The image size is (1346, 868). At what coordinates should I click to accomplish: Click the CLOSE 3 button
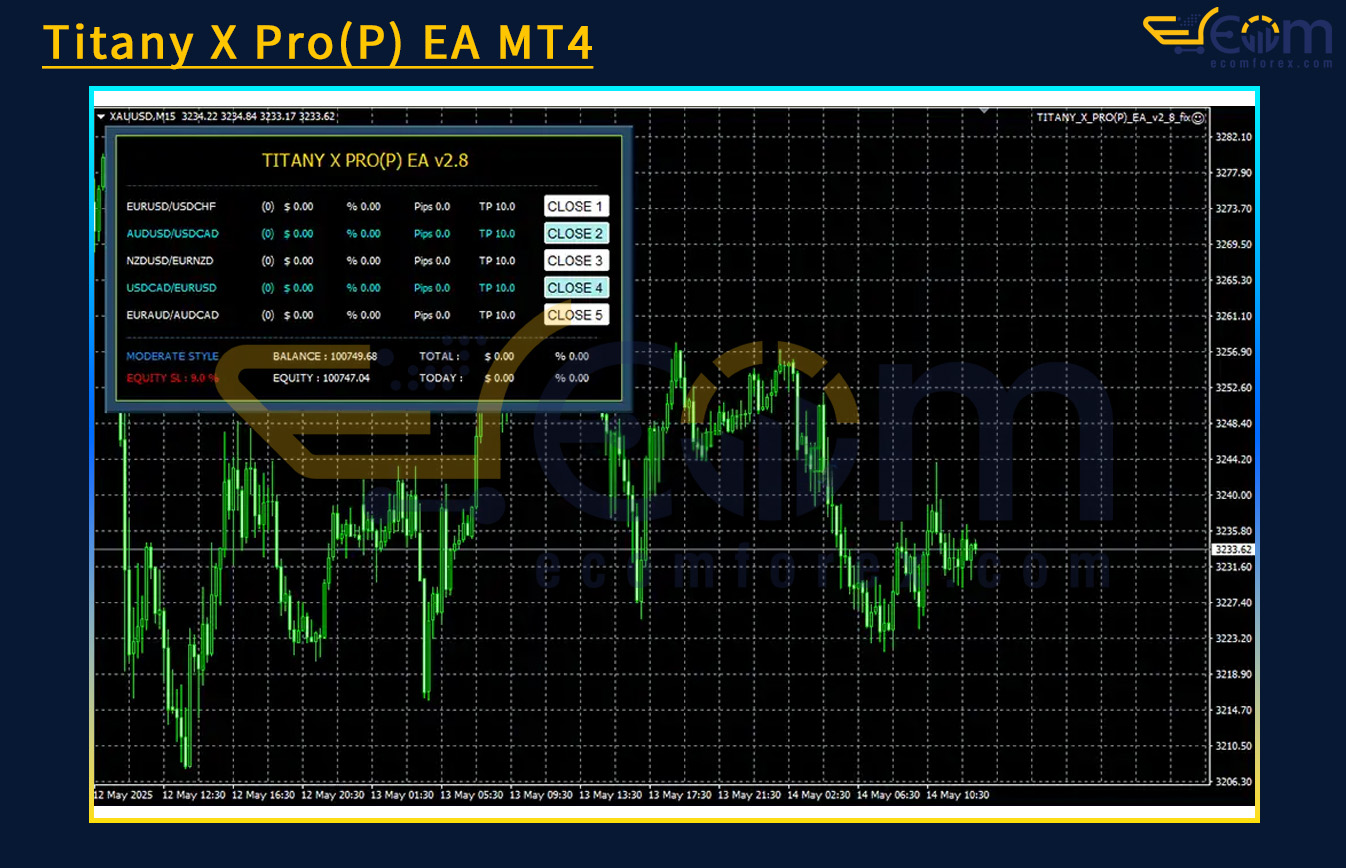[576, 261]
